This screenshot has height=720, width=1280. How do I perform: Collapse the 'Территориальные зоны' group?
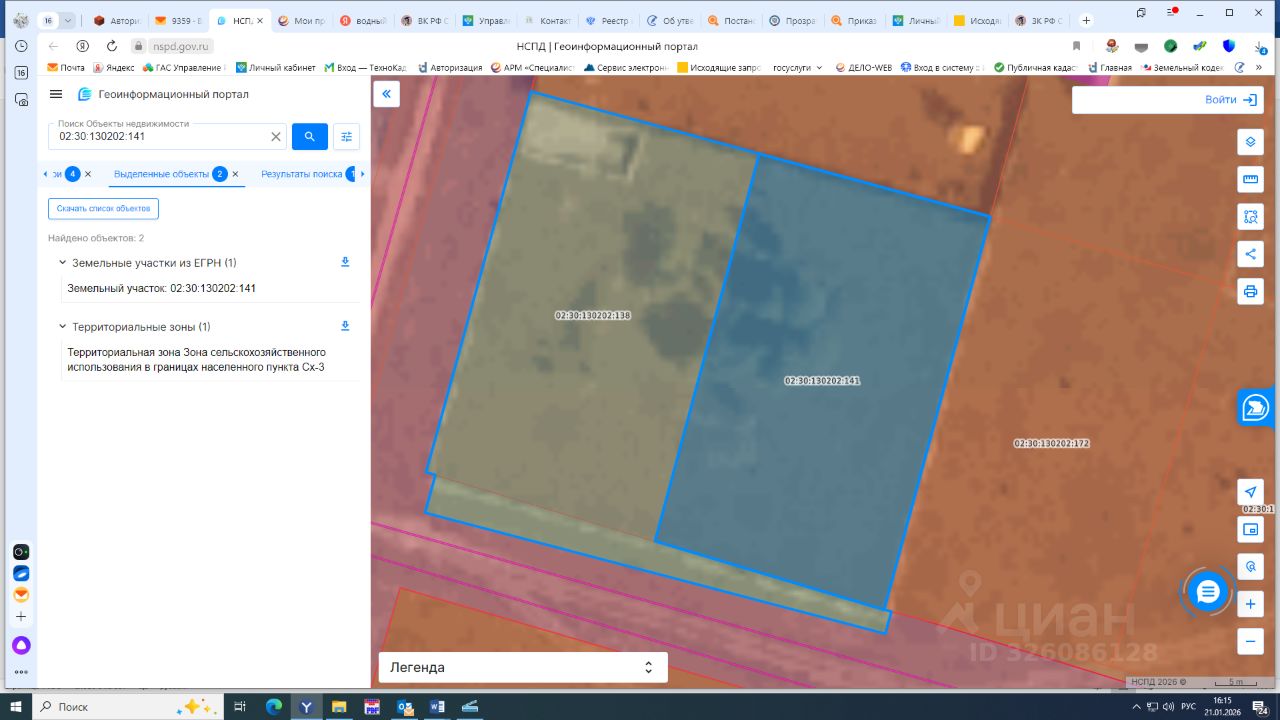62,326
